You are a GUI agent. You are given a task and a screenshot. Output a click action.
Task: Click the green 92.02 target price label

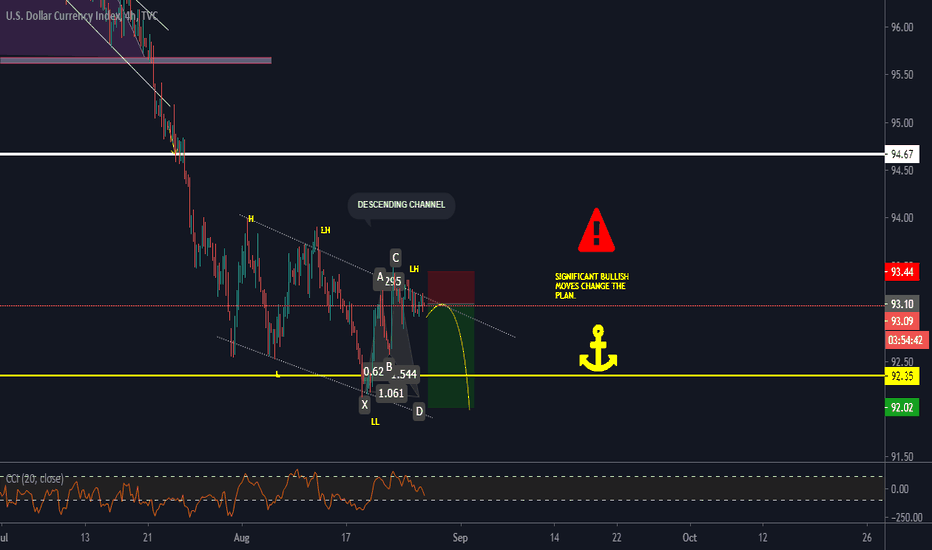tap(902, 407)
